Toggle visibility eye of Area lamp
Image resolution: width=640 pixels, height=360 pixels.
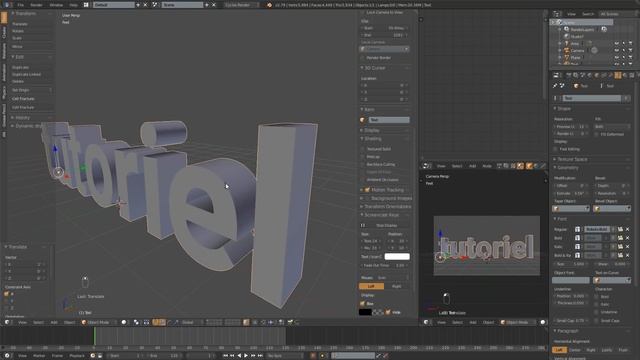(x=617, y=43)
